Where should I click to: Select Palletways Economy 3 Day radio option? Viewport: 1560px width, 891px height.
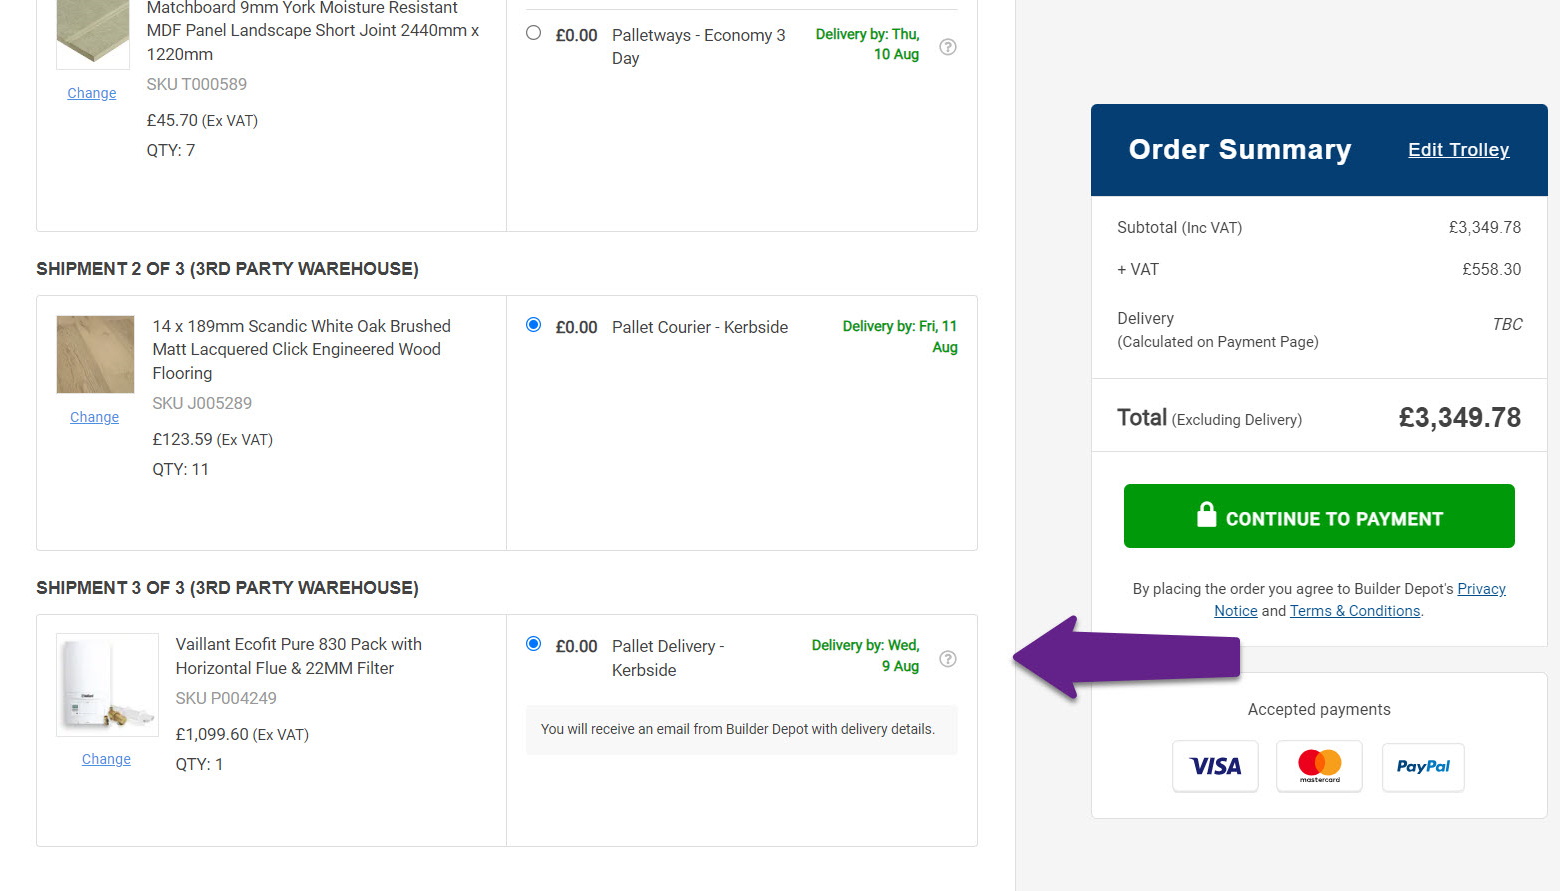pyautogui.click(x=534, y=33)
